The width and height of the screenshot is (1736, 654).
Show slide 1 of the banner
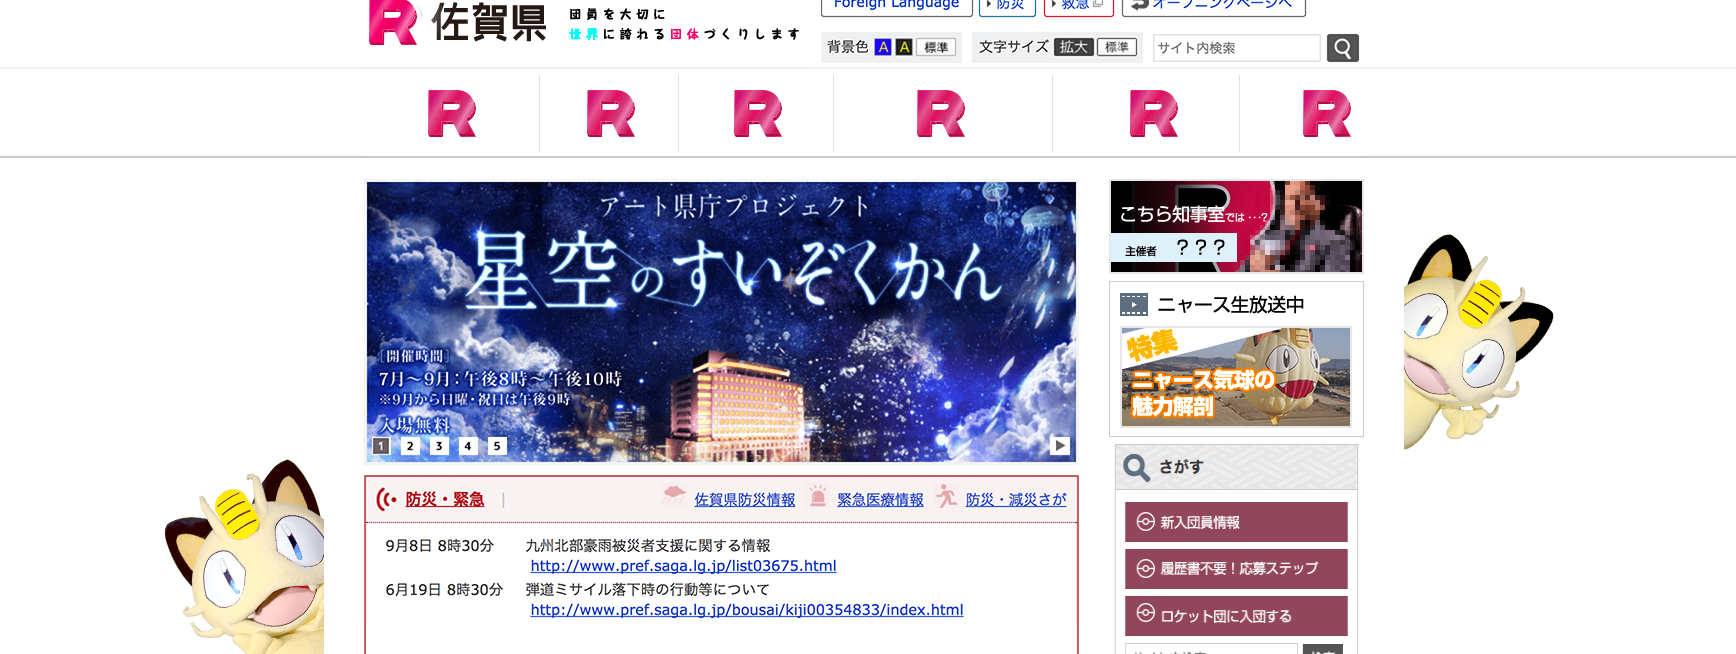point(381,446)
